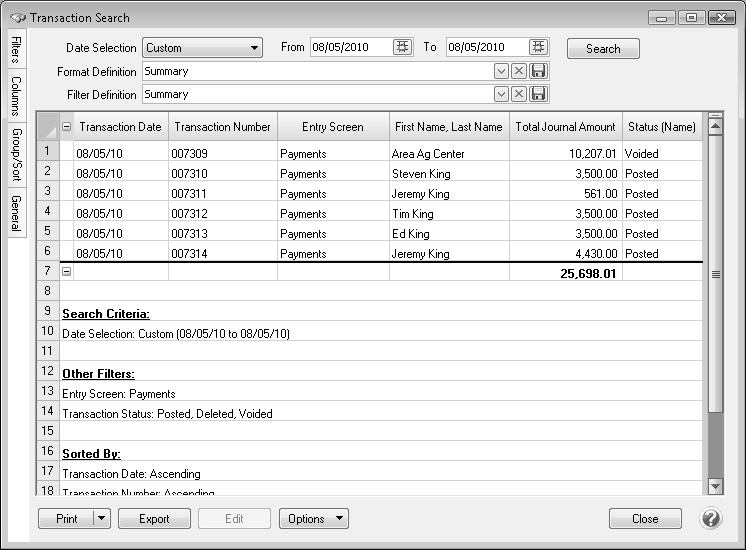
Task: Expand the Format Definition dropdown list
Action: [501, 71]
